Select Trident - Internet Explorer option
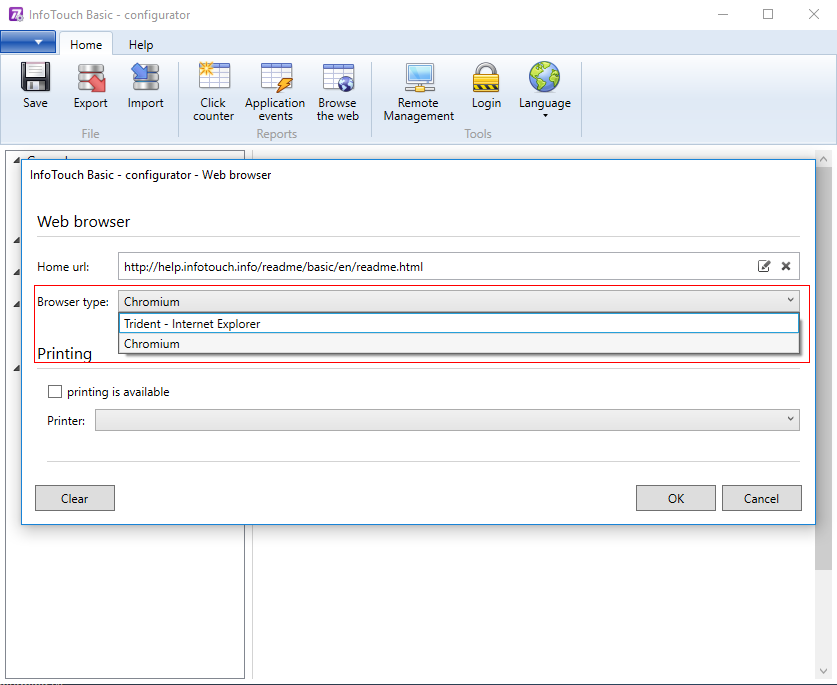837x685 pixels. [x=459, y=324]
